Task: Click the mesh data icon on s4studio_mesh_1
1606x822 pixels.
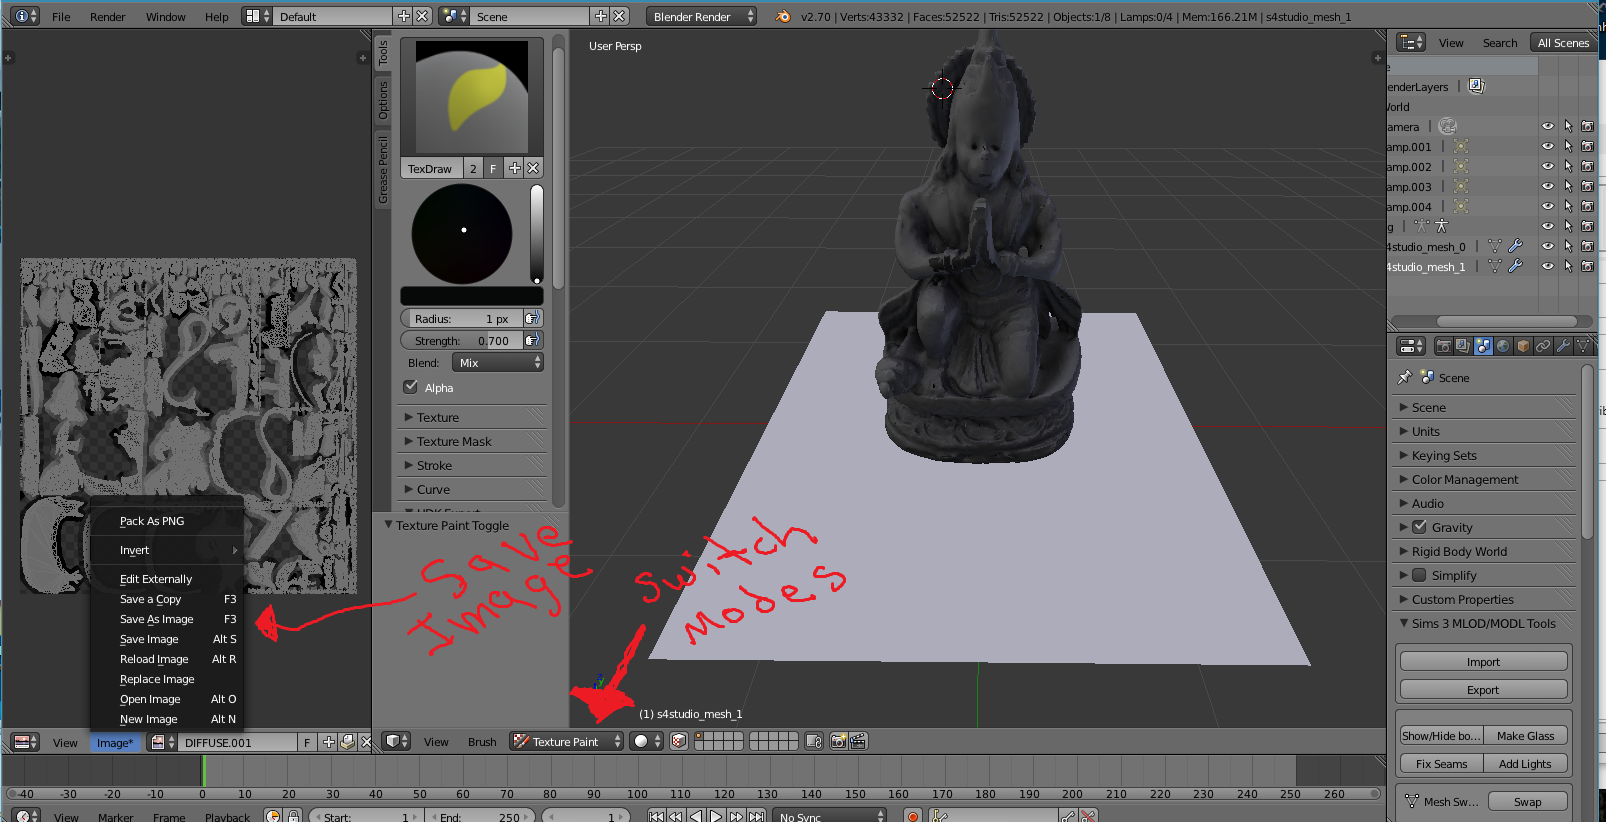Action: point(1495,266)
